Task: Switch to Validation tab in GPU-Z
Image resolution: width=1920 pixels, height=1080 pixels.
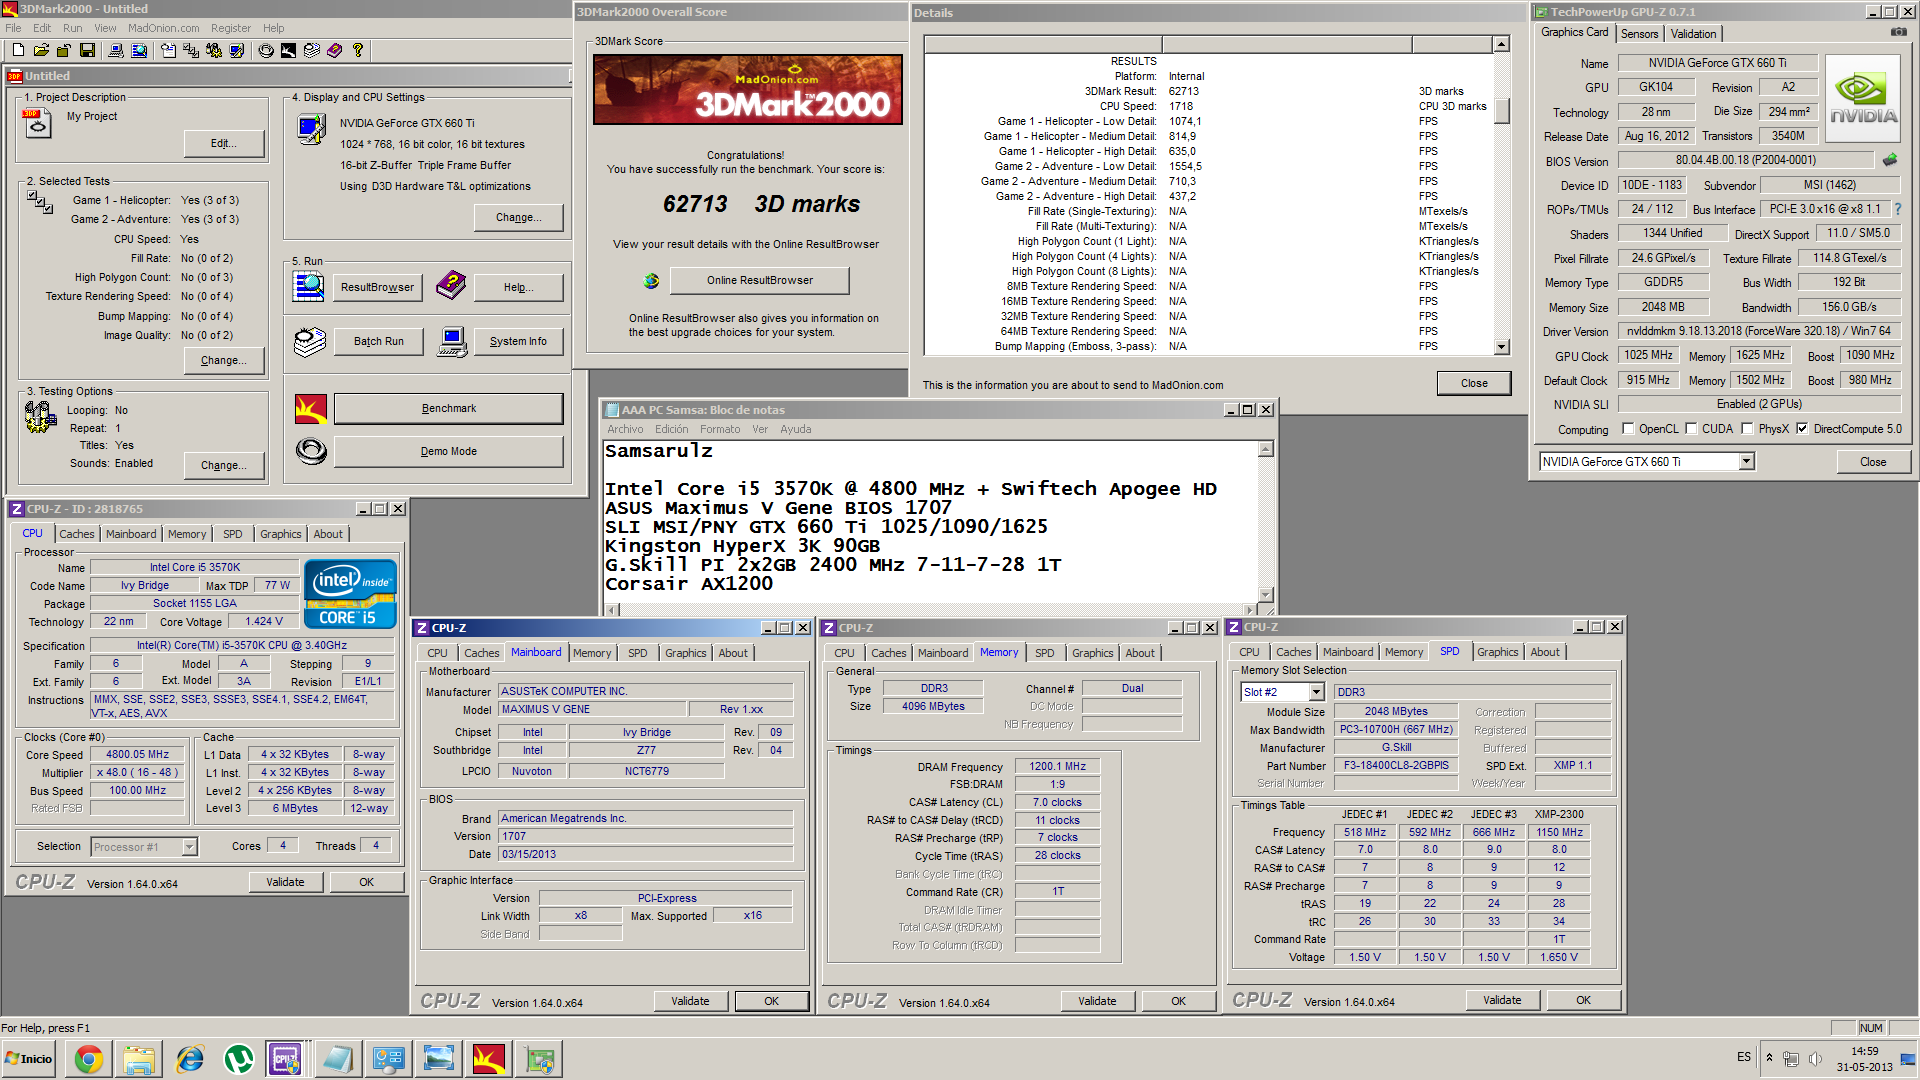Action: click(1693, 34)
